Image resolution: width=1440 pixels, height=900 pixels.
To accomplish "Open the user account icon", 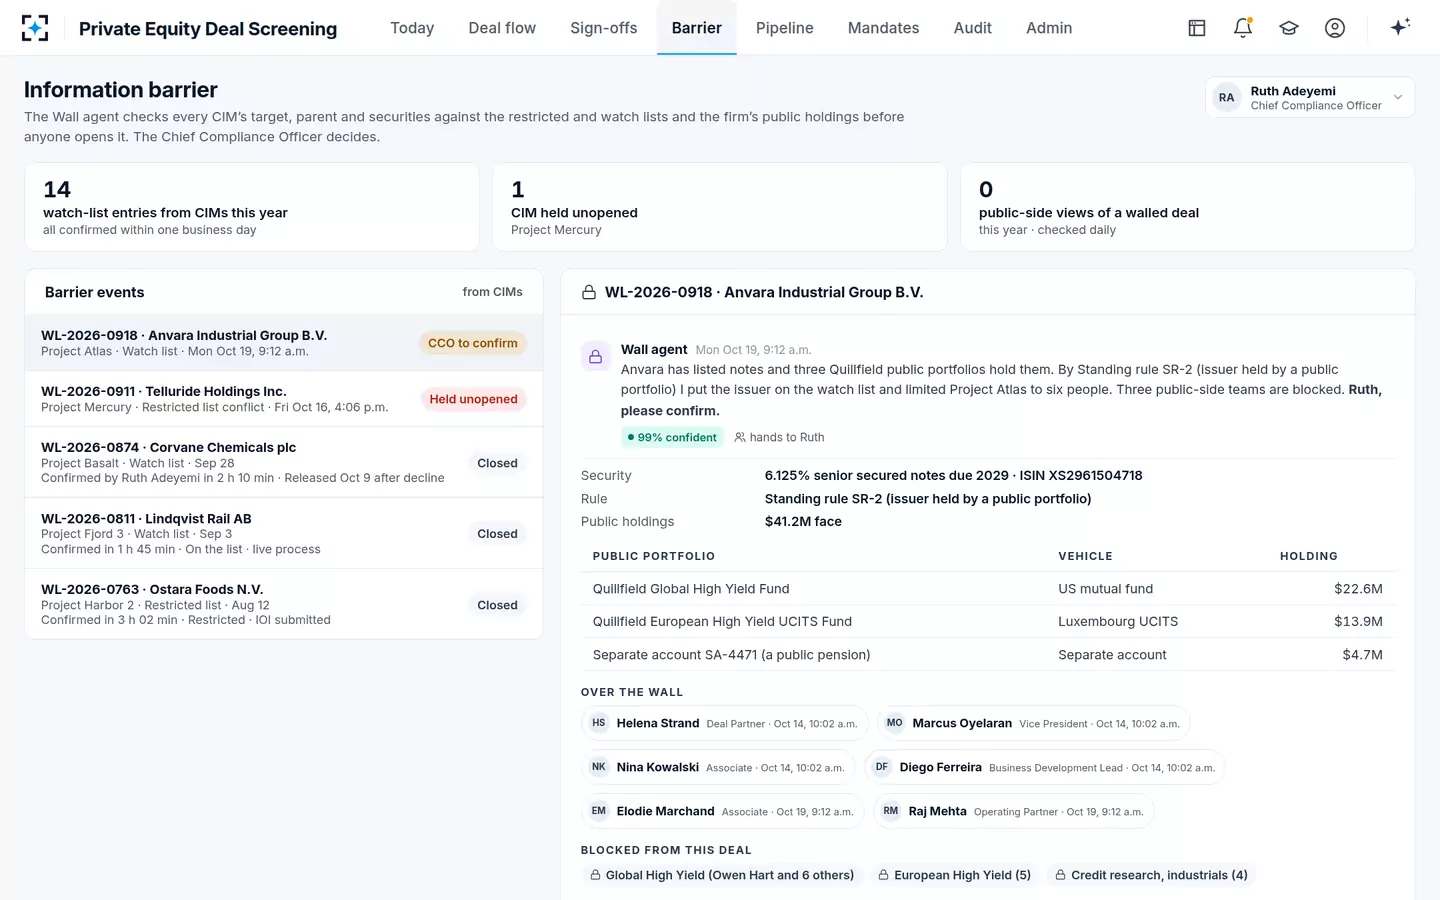I will coord(1335,28).
